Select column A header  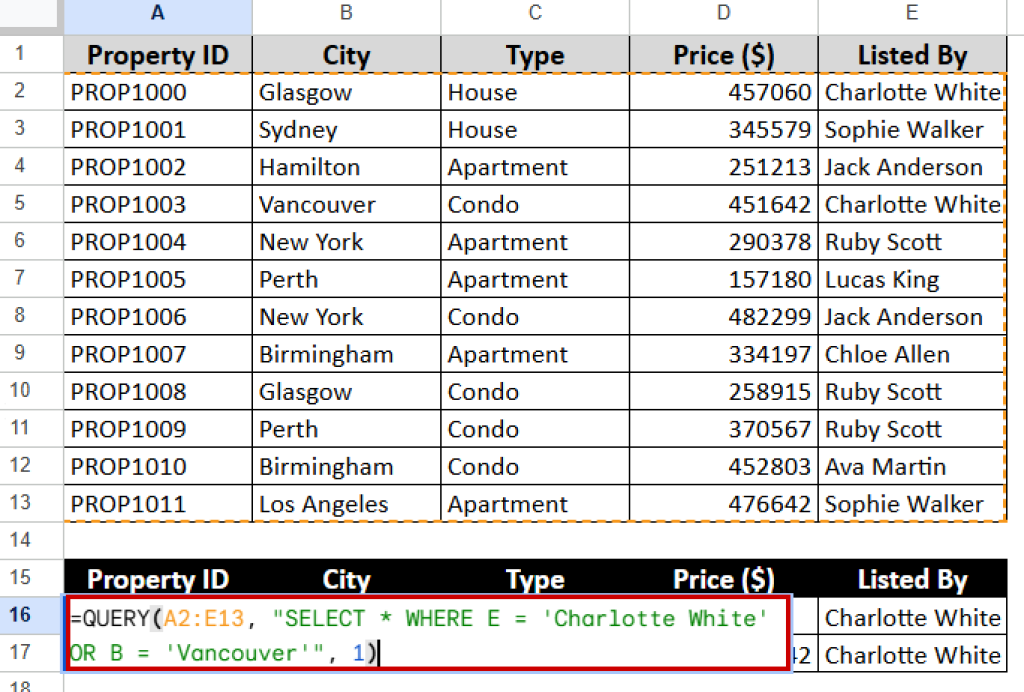coord(157,13)
